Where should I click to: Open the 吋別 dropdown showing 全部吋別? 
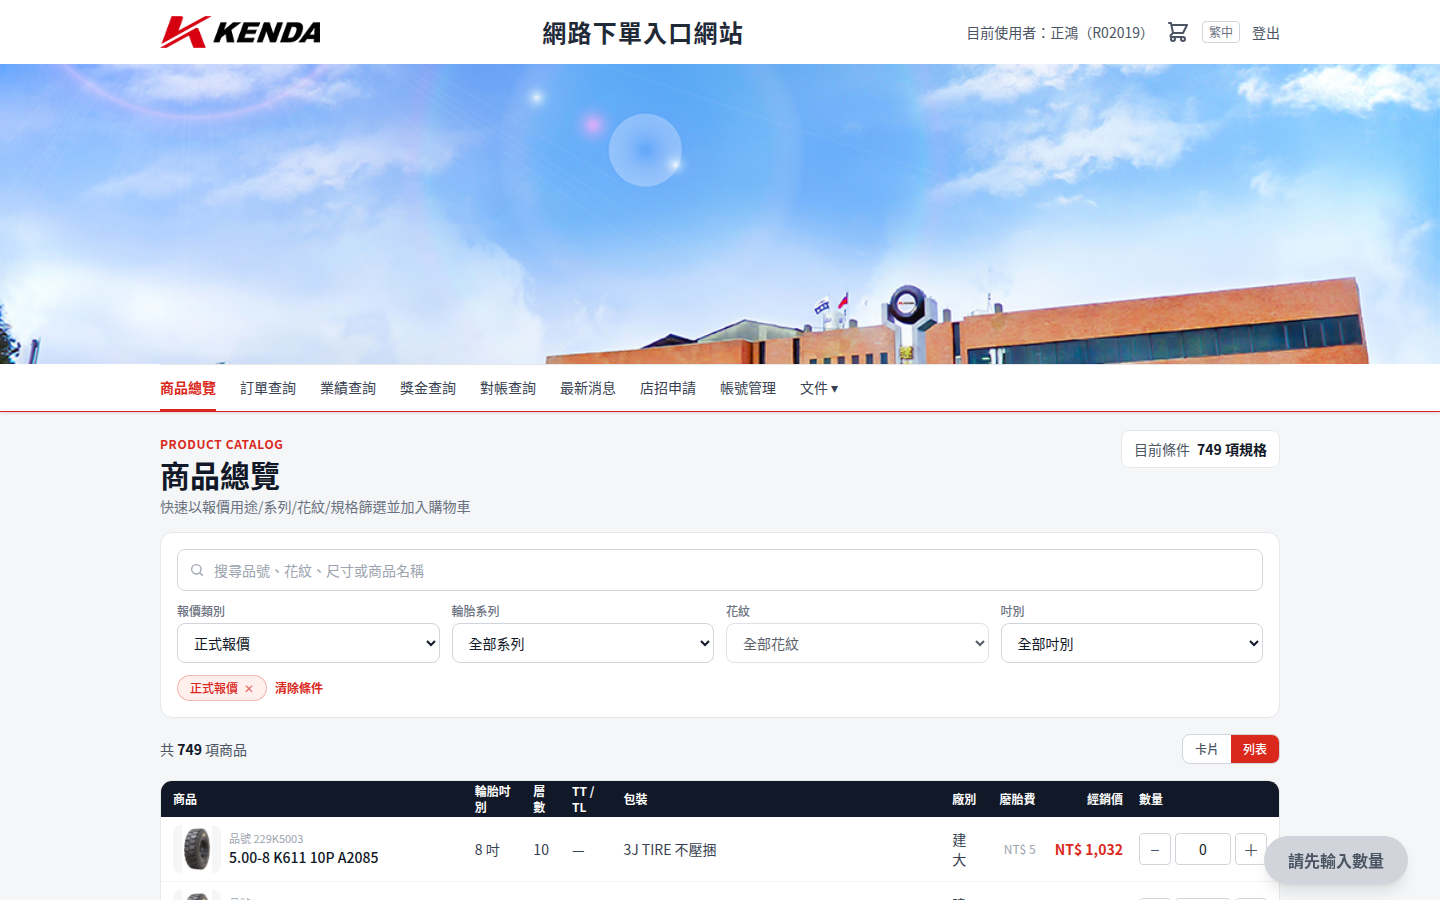pyautogui.click(x=1132, y=643)
